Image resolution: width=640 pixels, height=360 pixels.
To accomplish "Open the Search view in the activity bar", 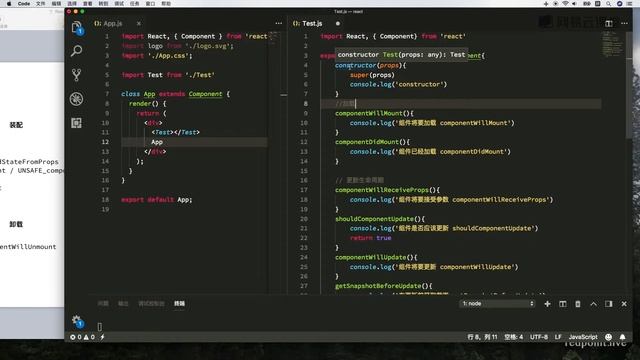I will point(76,51).
